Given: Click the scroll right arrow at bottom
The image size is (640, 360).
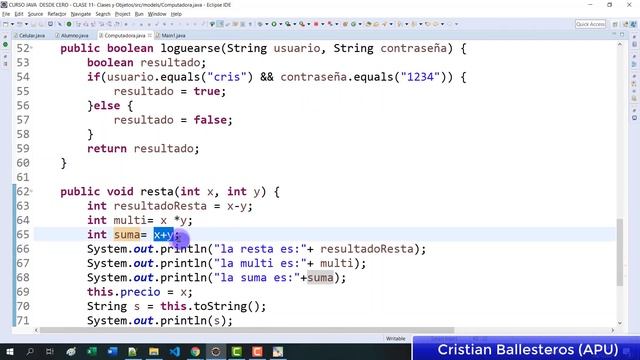Looking at the screenshot, I should pos(613,330).
